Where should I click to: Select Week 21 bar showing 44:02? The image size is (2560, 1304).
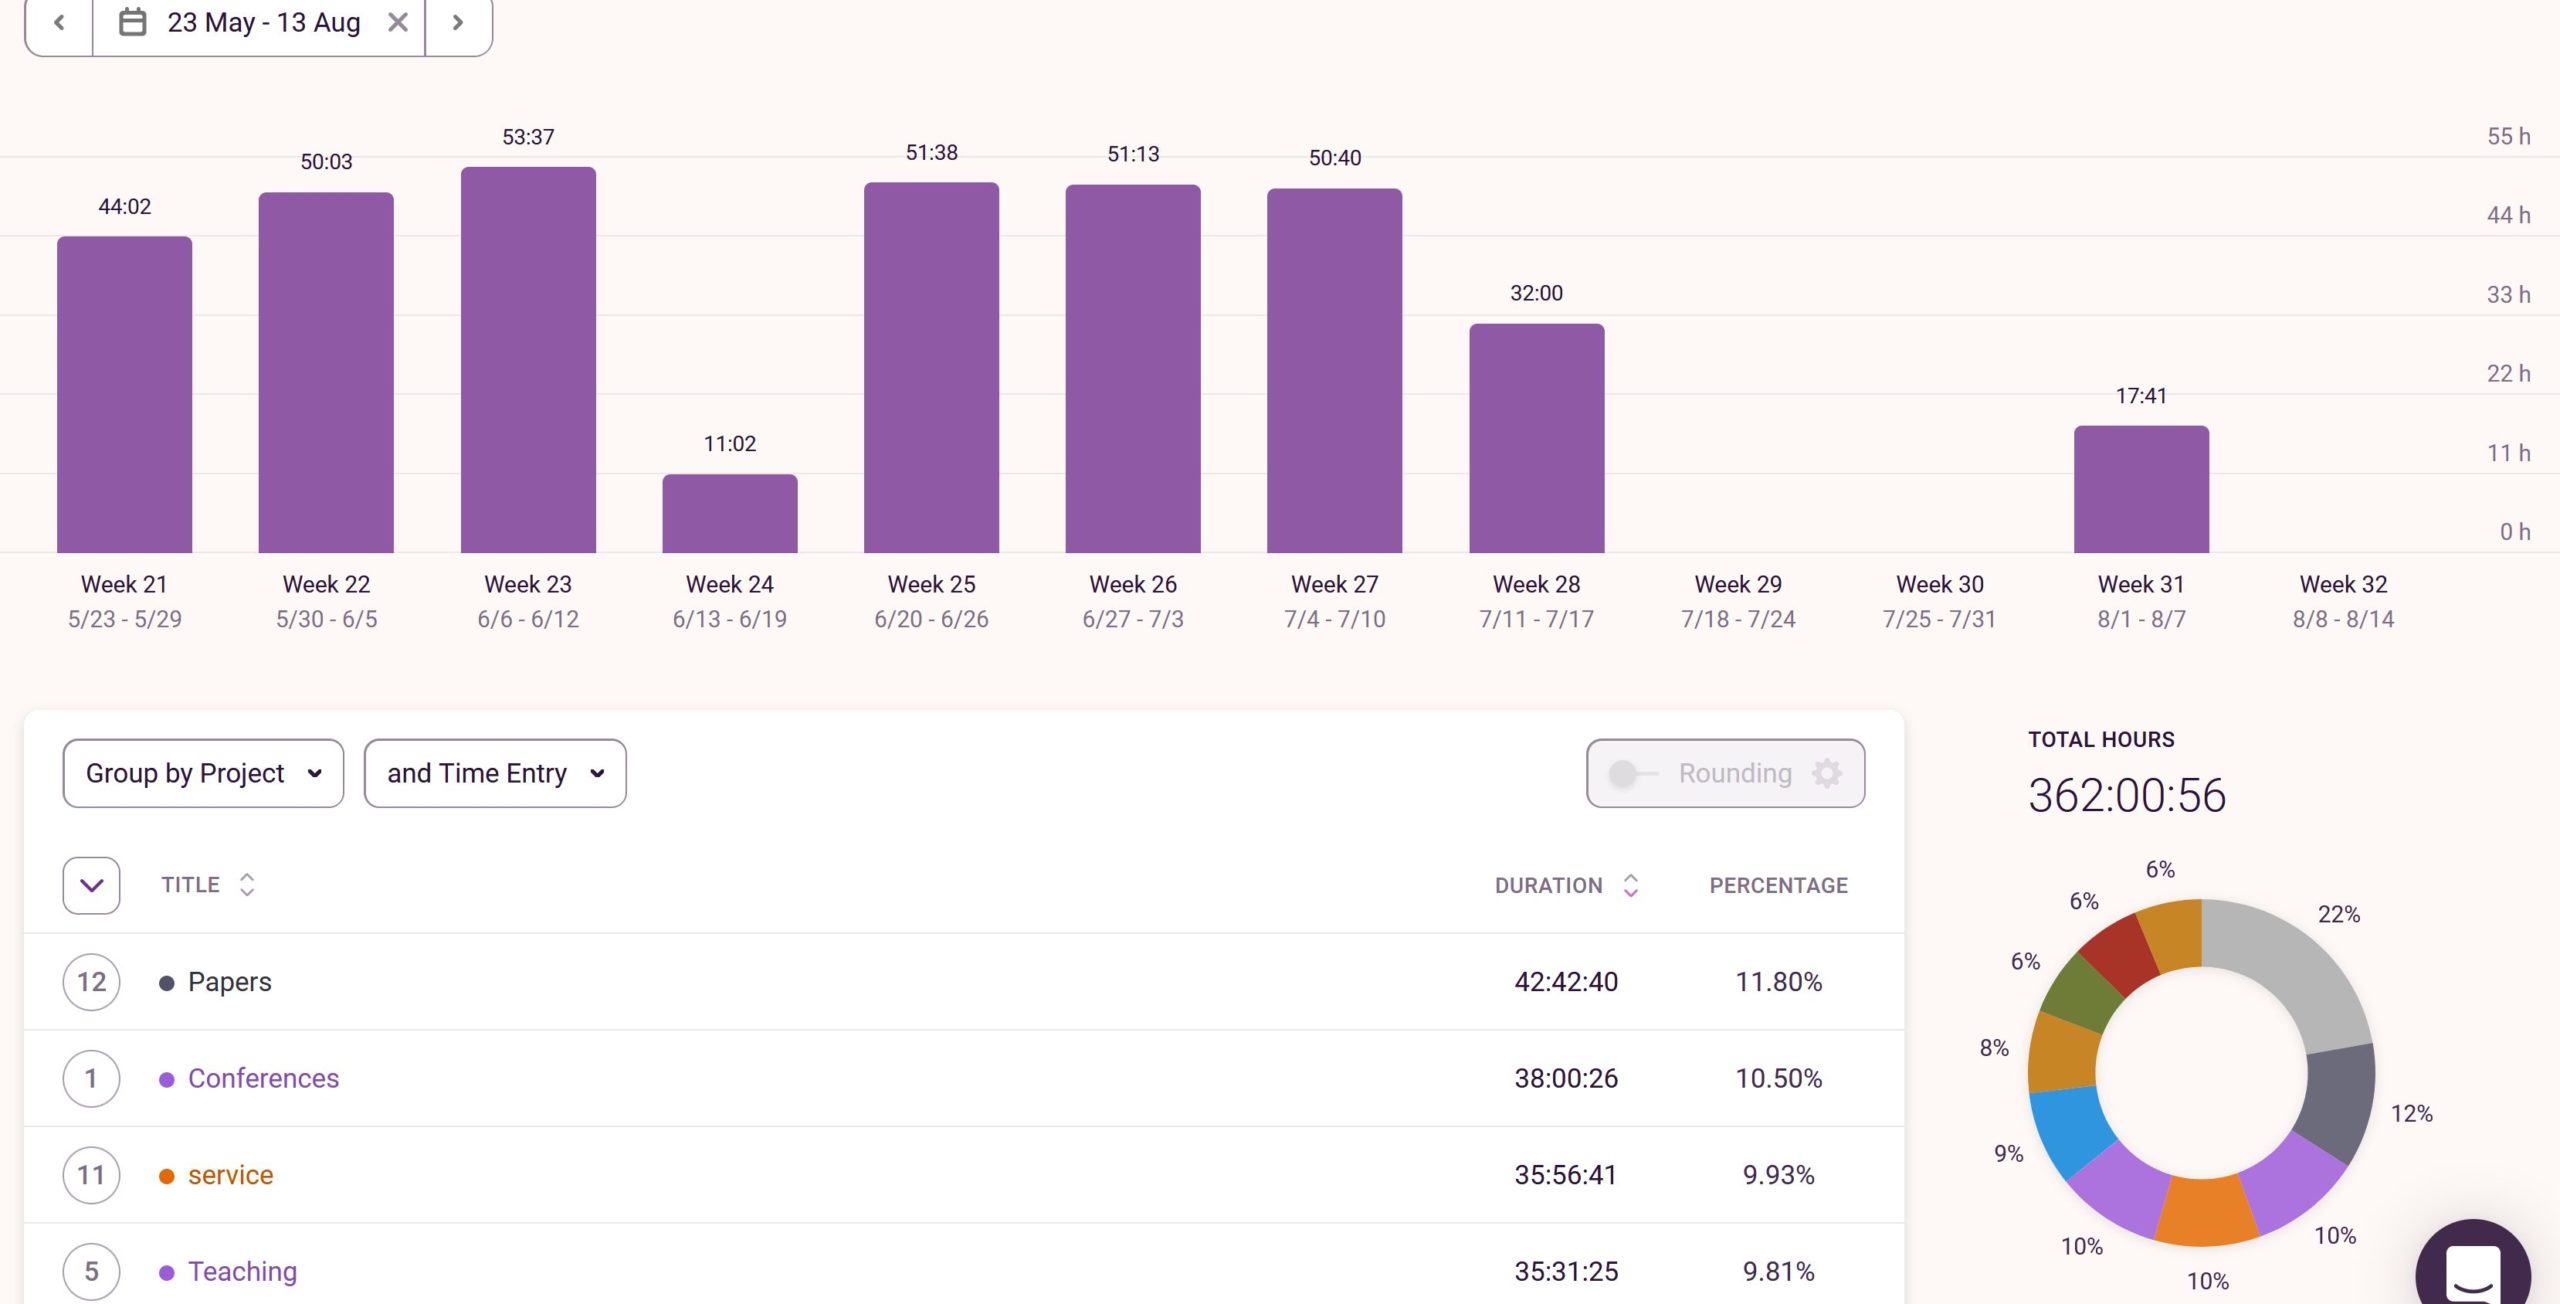click(x=124, y=395)
